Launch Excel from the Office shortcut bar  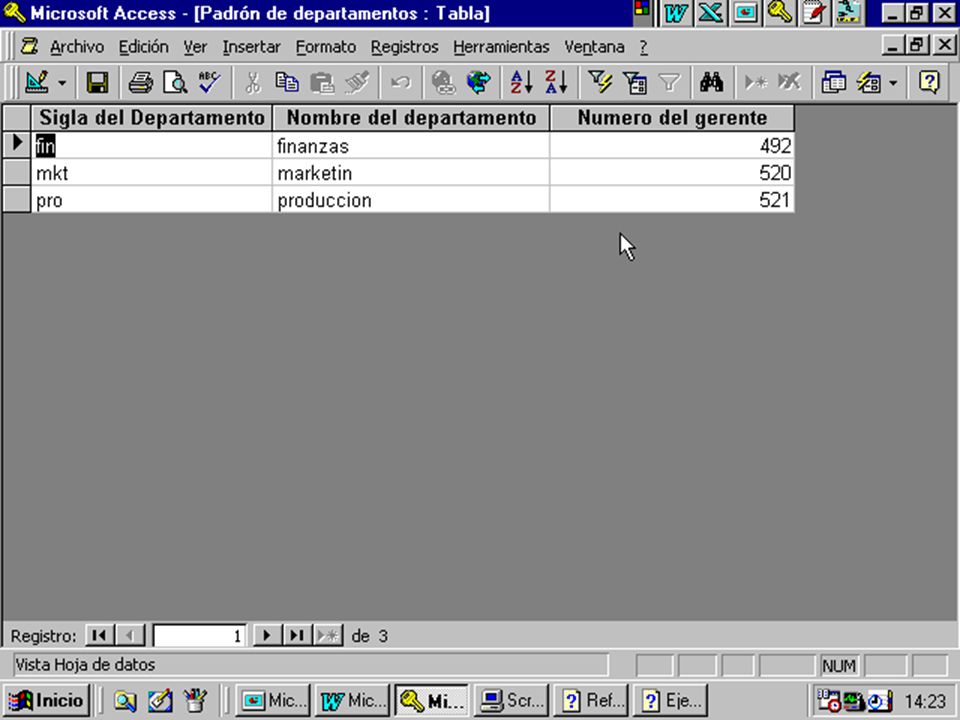[x=710, y=13]
